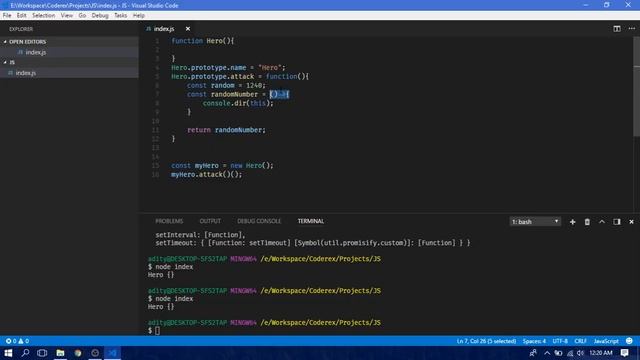Image resolution: width=640 pixels, height=360 pixels.
Task: Switch to the PROBLEMS panel tab
Action: coord(169,221)
